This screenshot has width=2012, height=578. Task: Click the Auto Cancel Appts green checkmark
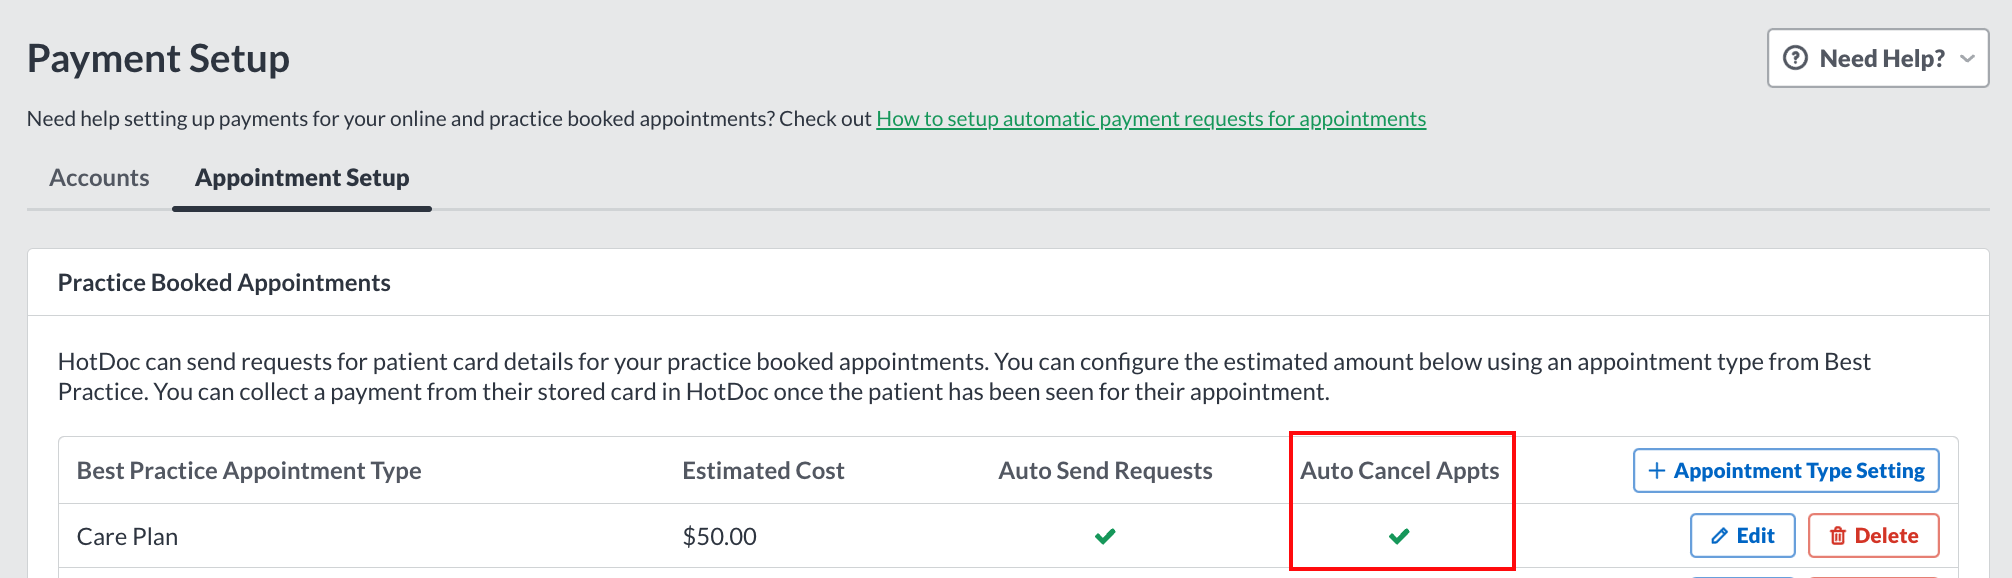(1399, 536)
